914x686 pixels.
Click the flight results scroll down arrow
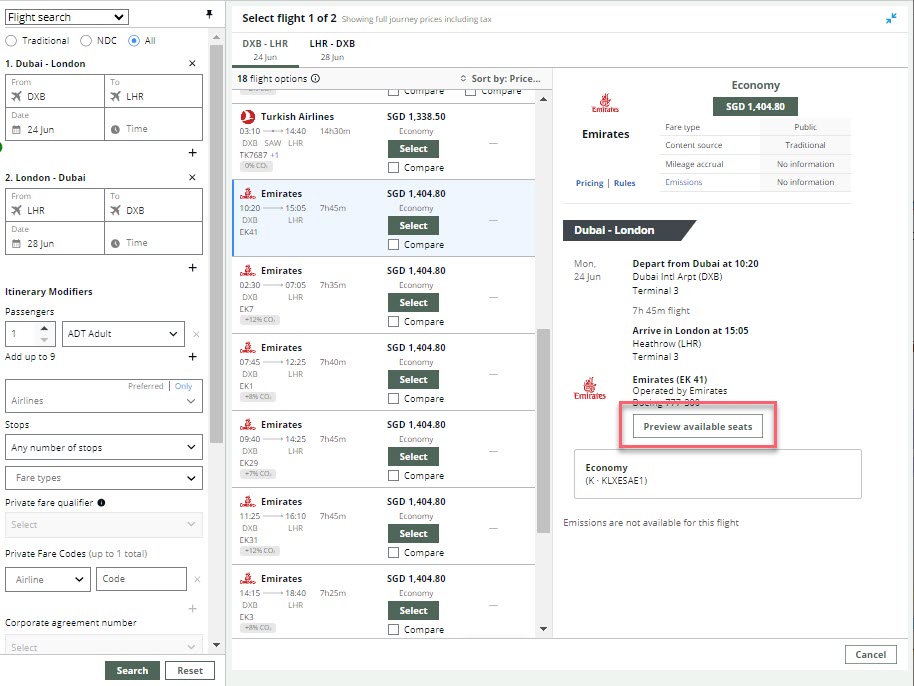pyautogui.click(x=543, y=629)
